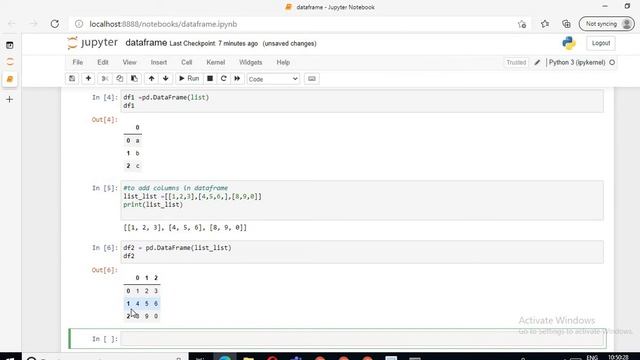The height and width of the screenshot is (360, 640).
Task: Open the Favorites list icon
Action: click(545, 24)
